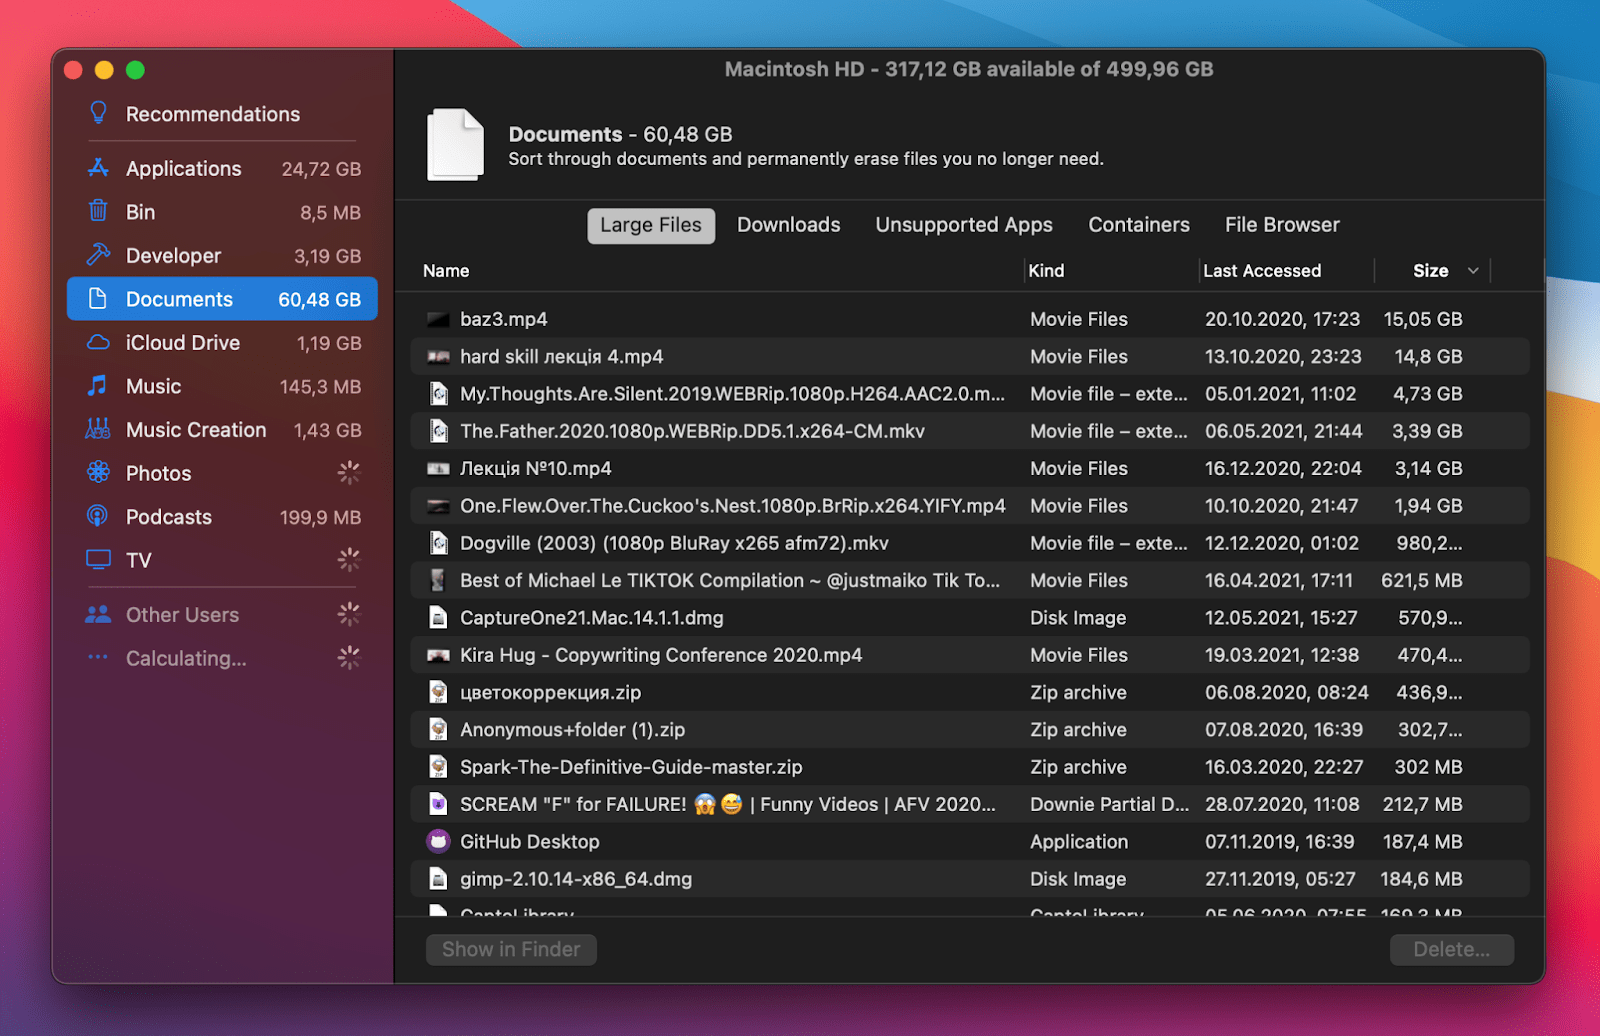Click the Documents page icon in sidebar

pyautogui.click(x=98, y=299)
